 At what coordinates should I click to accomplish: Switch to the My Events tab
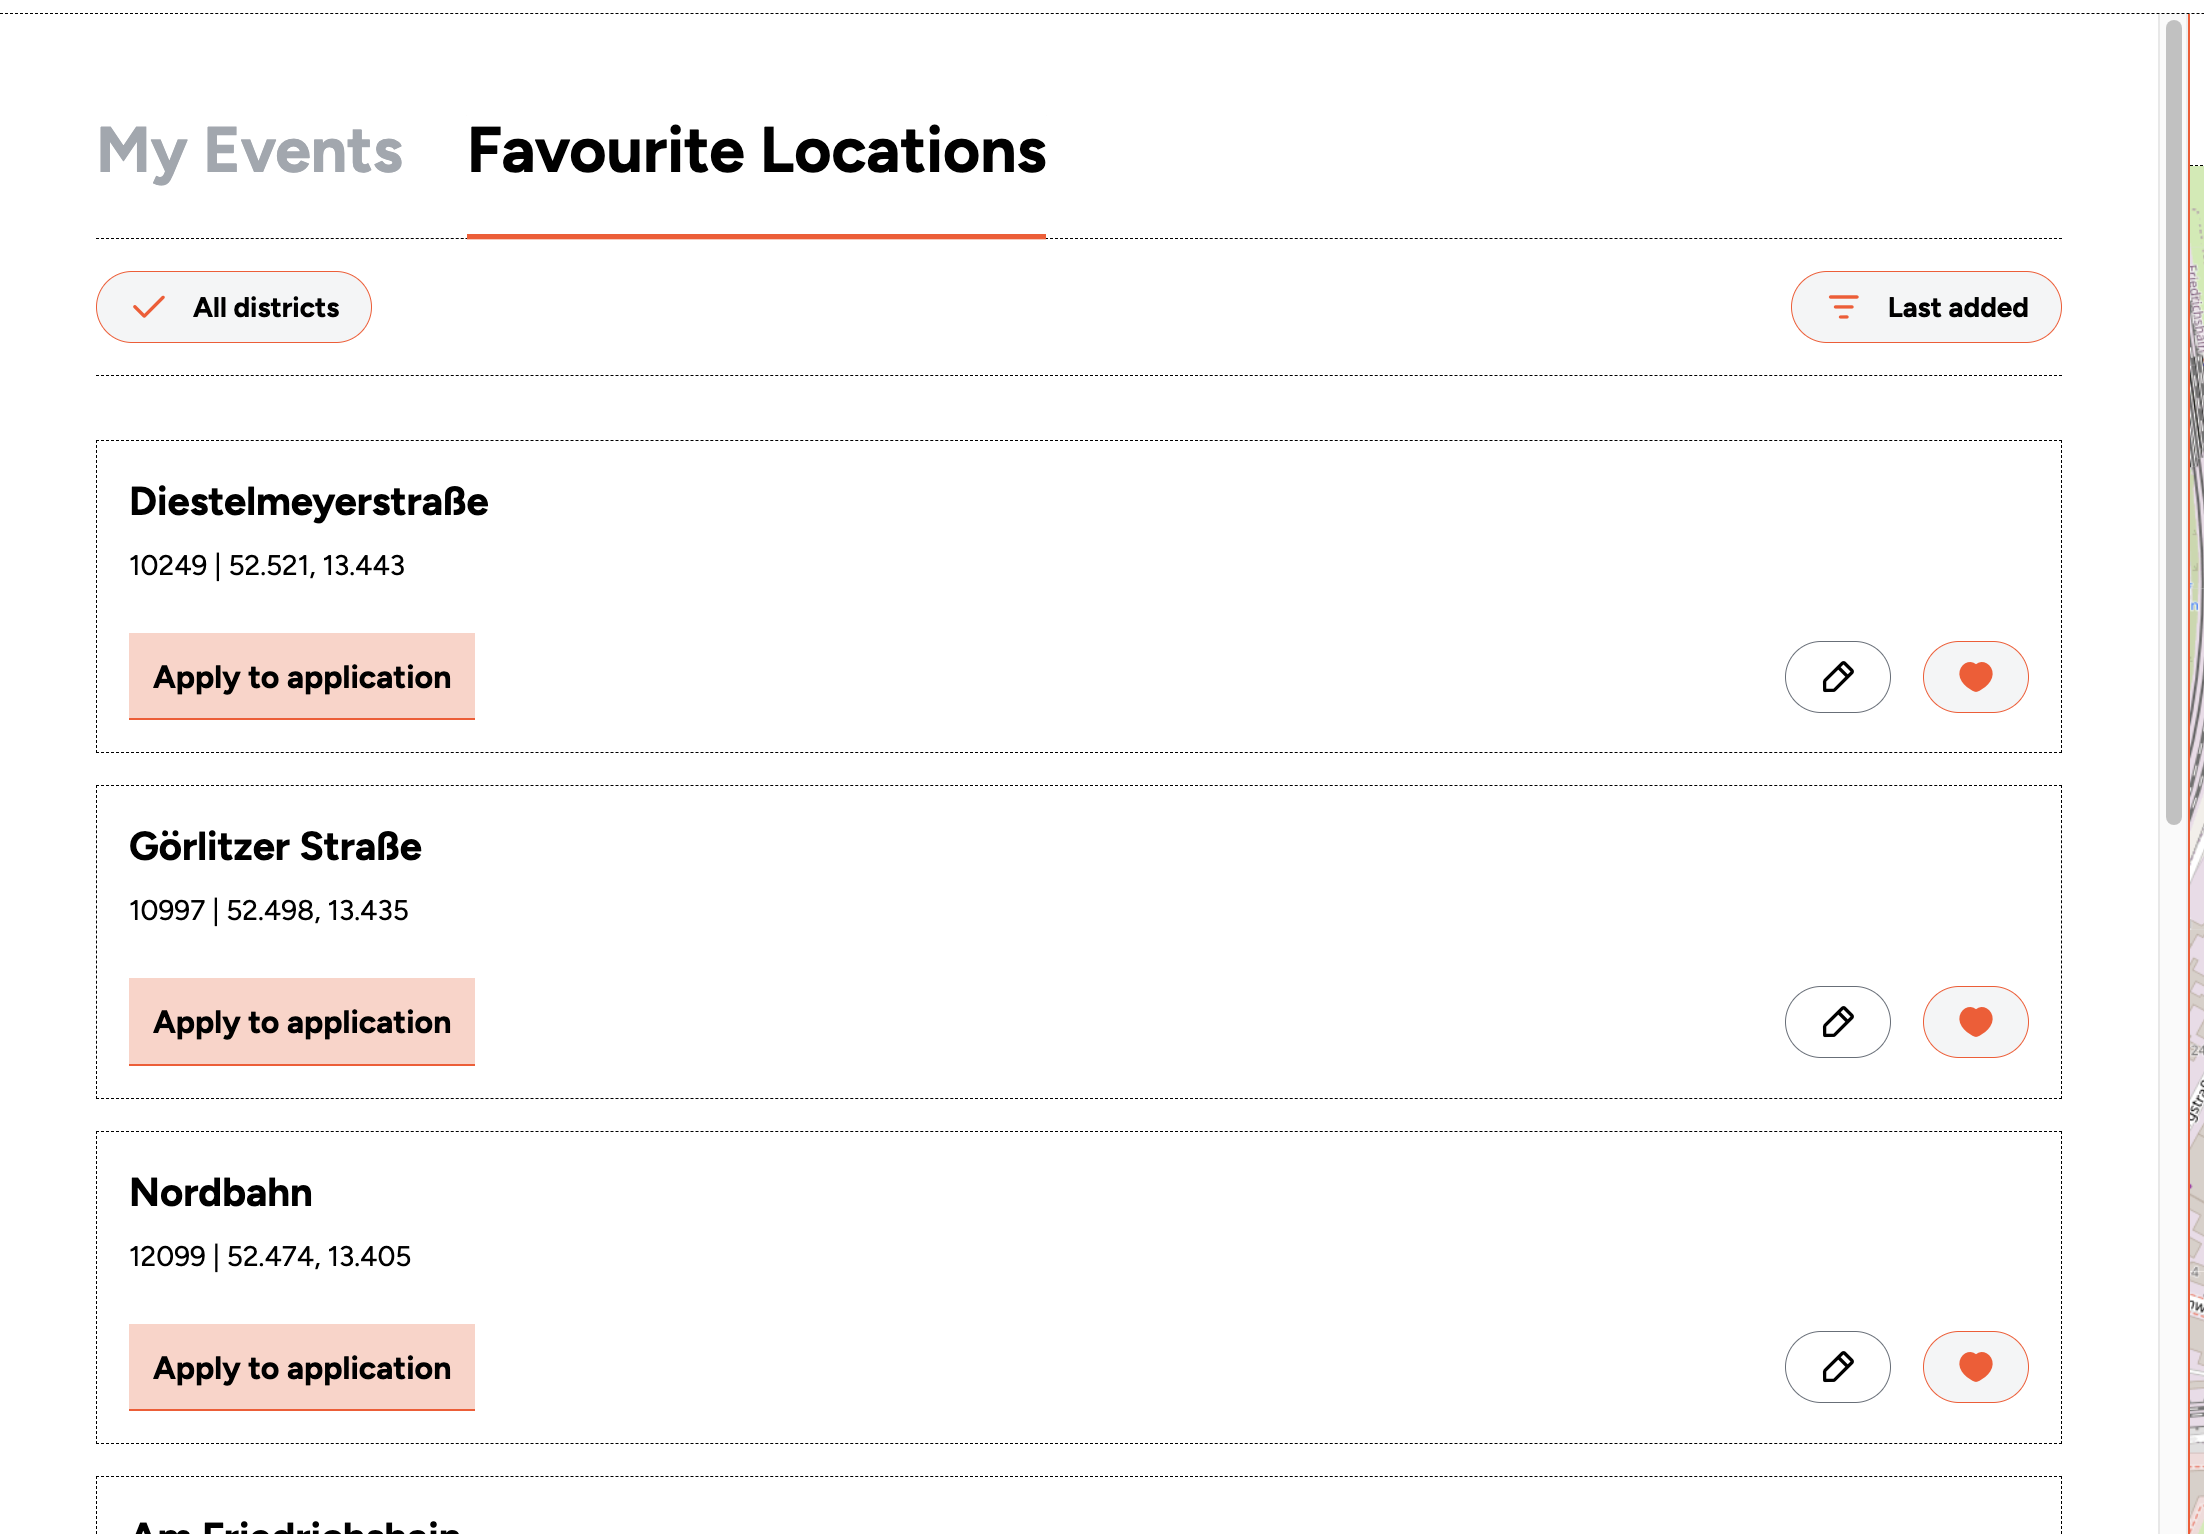[x=250, y=151]
